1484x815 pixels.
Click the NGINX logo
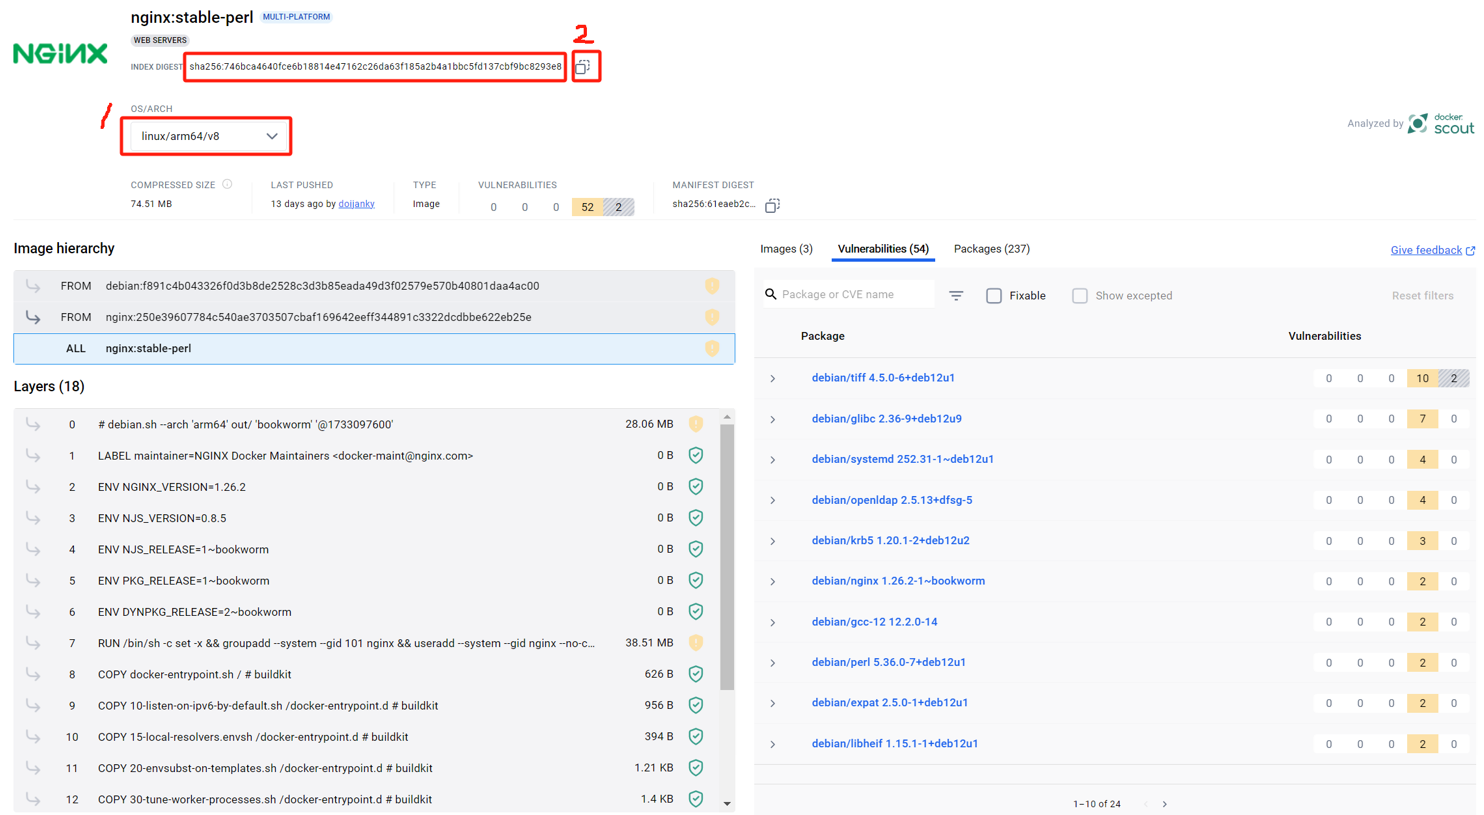(x=60, y=53)
